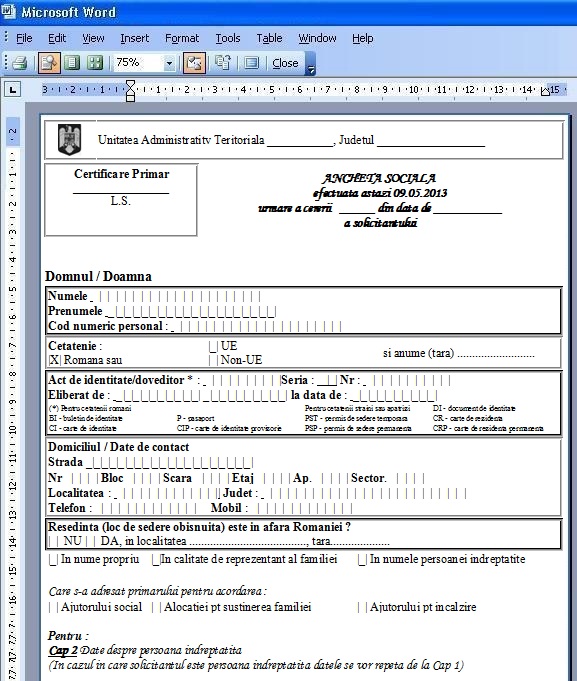Click the vertical ruler at mark 5
The width and height of the screenshot is (577, 681).
coord(13,289)
